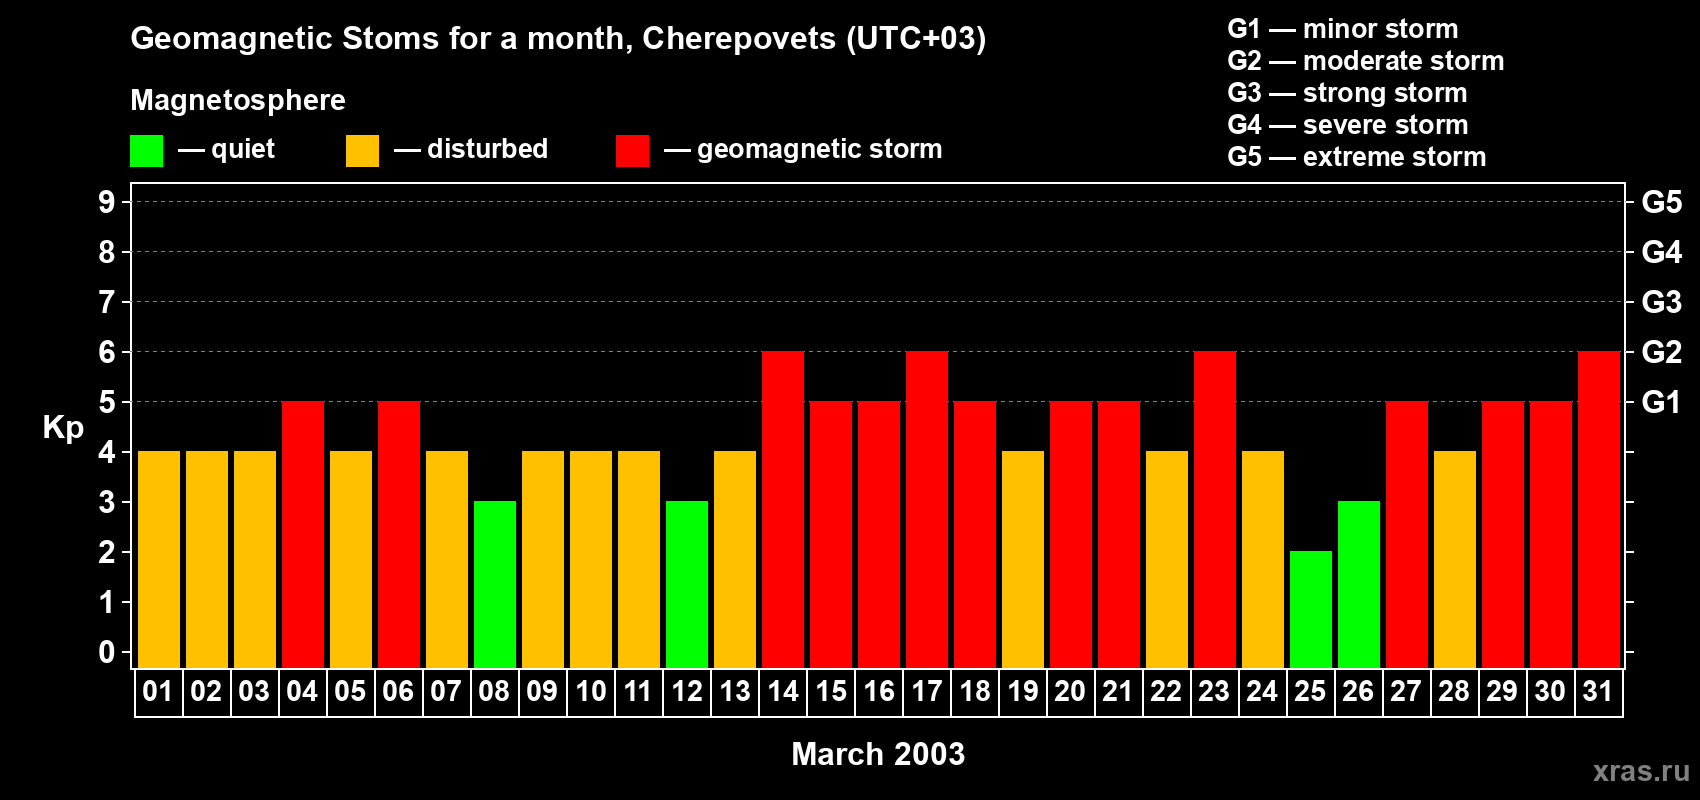Screen dimensions: 1700x800
Task: Click date label 20 on the x-axis
Action: 1070,692
